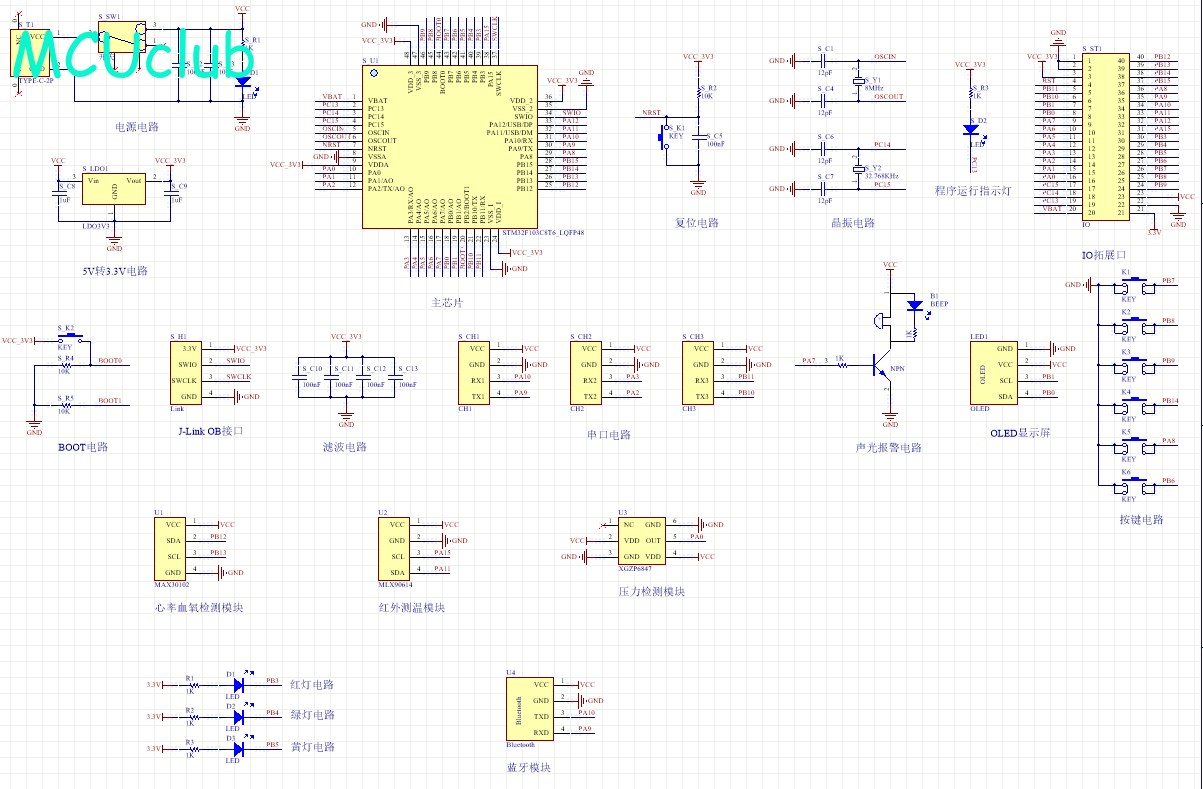Click the LDO3V3 voltage regulator component
1203x789 pixels.
(114, 189)
